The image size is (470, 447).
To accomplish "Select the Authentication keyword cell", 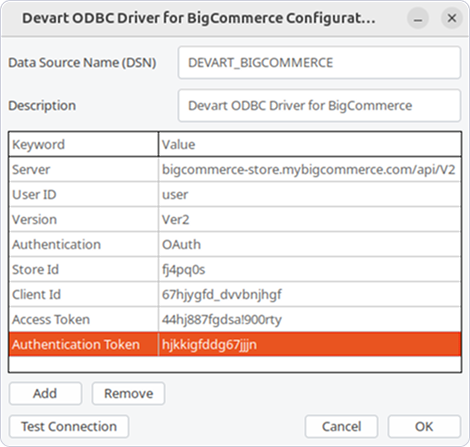I will (x=84, y=245).
